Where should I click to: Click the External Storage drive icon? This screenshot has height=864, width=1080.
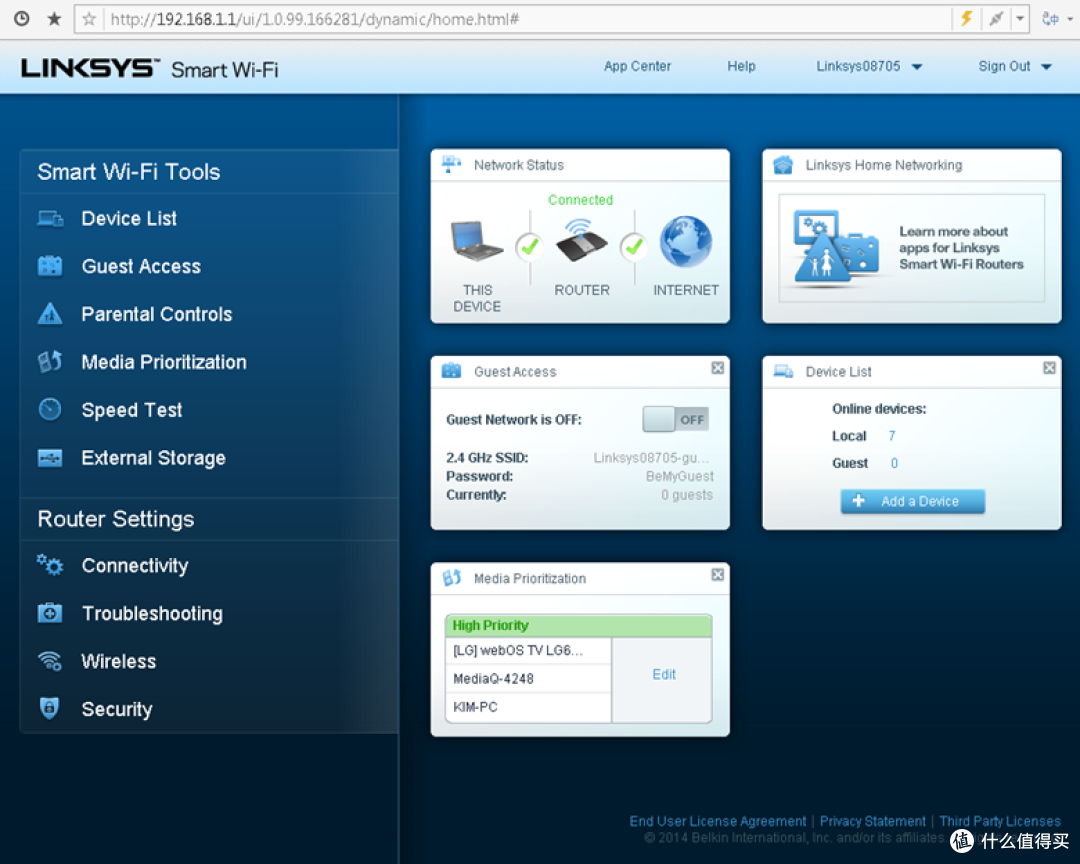50,457
